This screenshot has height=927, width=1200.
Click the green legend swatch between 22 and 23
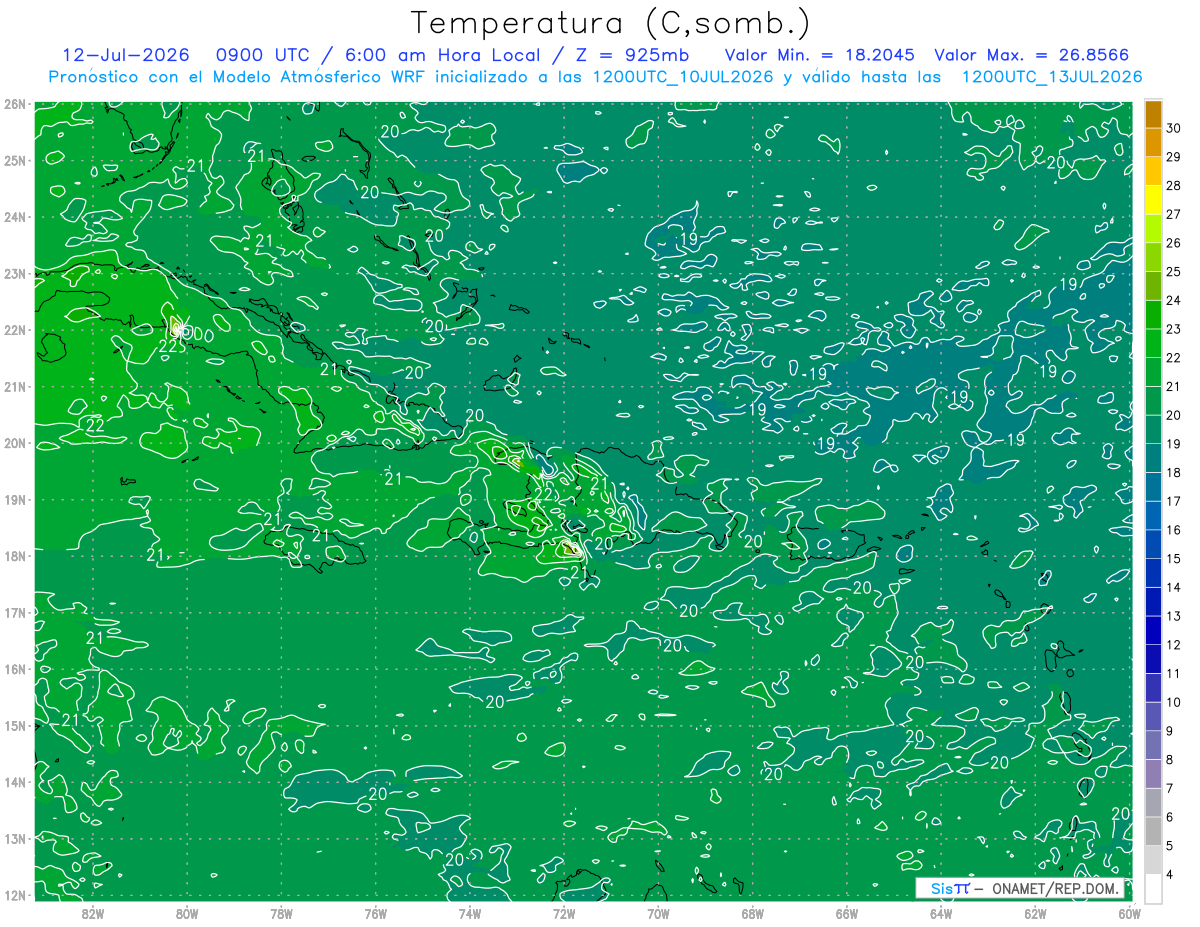tap(1153, 343)
